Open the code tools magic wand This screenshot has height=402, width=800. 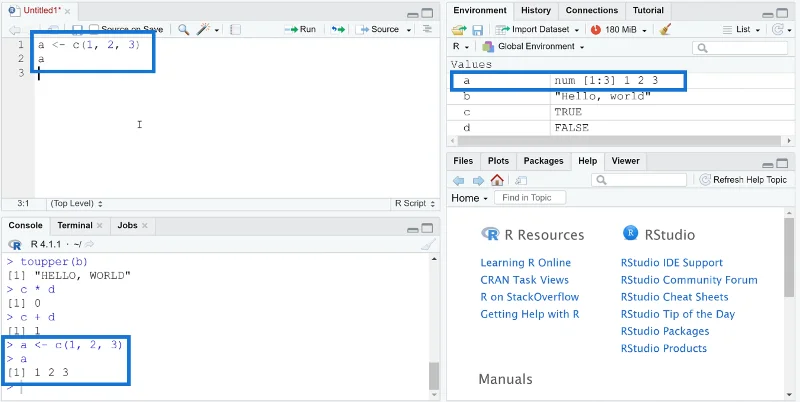pos(203,30)
